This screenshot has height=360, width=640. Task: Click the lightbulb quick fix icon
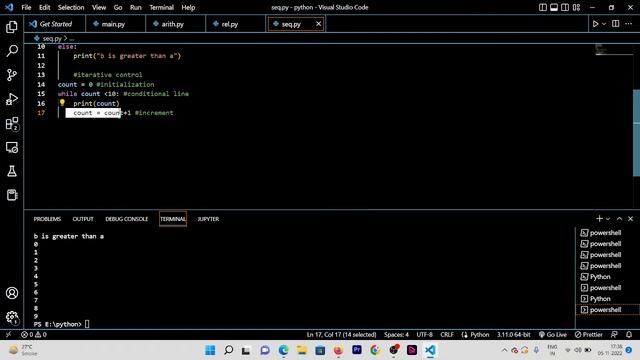click(x=62, y=103)
